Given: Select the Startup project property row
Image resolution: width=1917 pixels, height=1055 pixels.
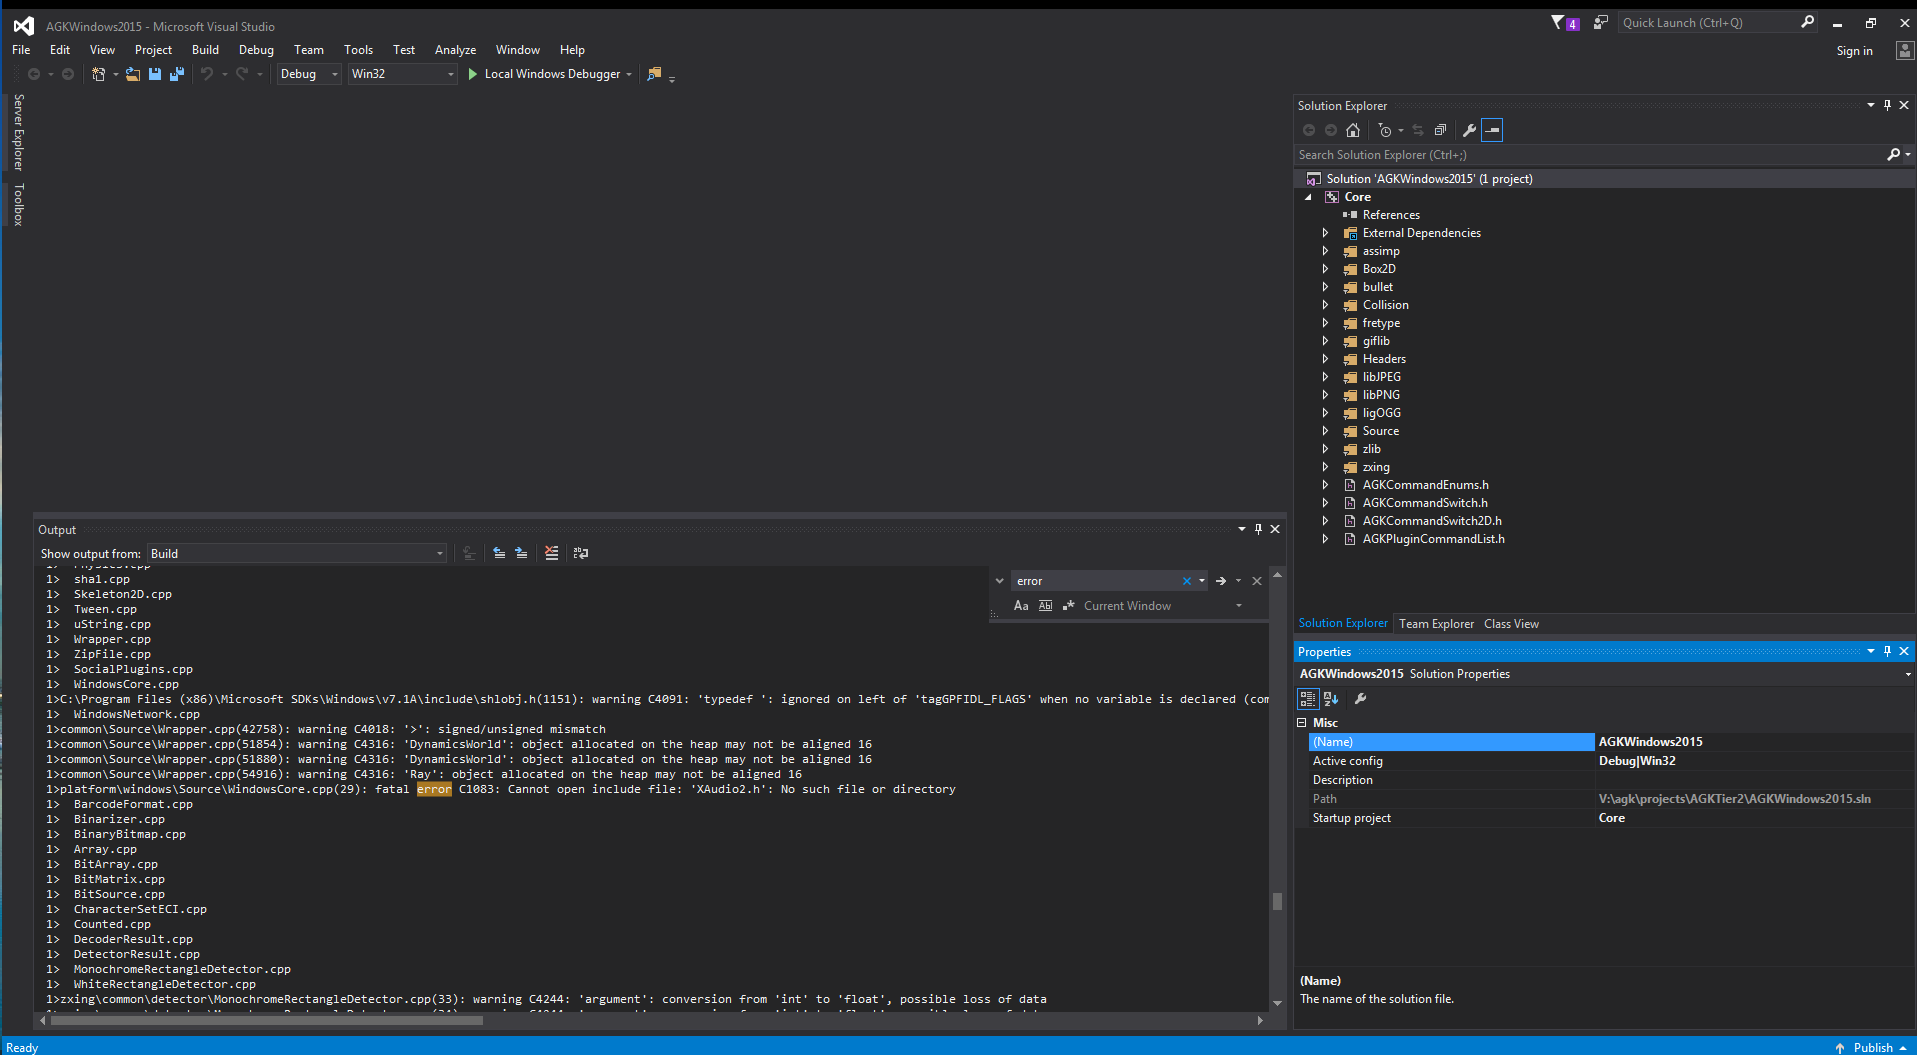Looking at the screenshot, I should click(1609, 818).
